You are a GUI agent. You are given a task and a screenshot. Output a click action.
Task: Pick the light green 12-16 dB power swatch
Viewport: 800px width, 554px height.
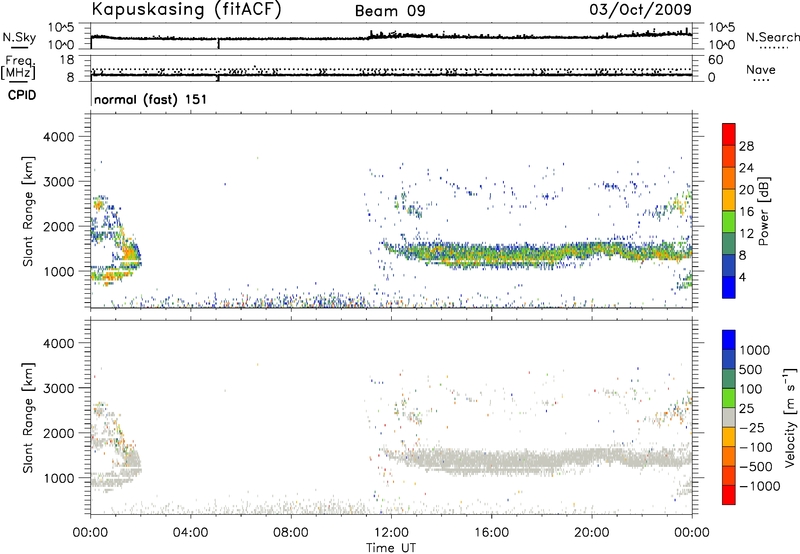(729, 221)
